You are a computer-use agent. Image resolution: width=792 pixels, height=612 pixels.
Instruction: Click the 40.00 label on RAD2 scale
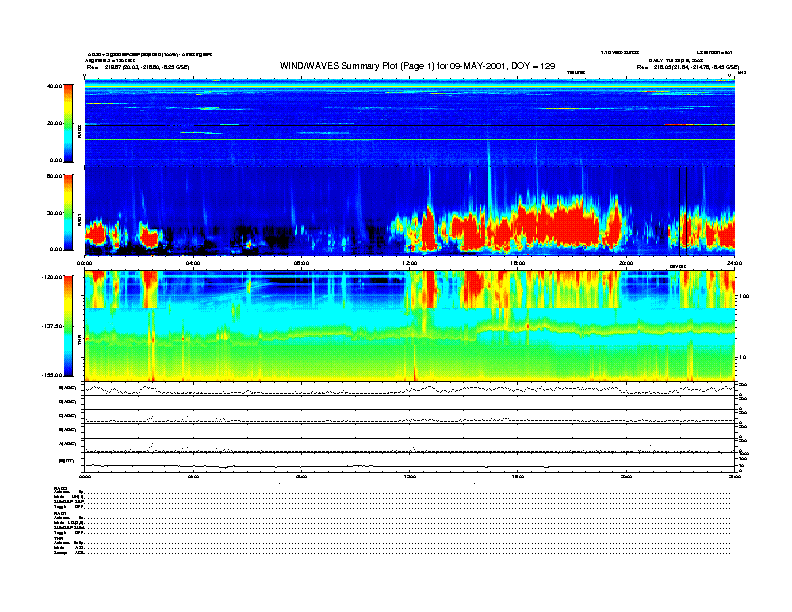[54, 86]
